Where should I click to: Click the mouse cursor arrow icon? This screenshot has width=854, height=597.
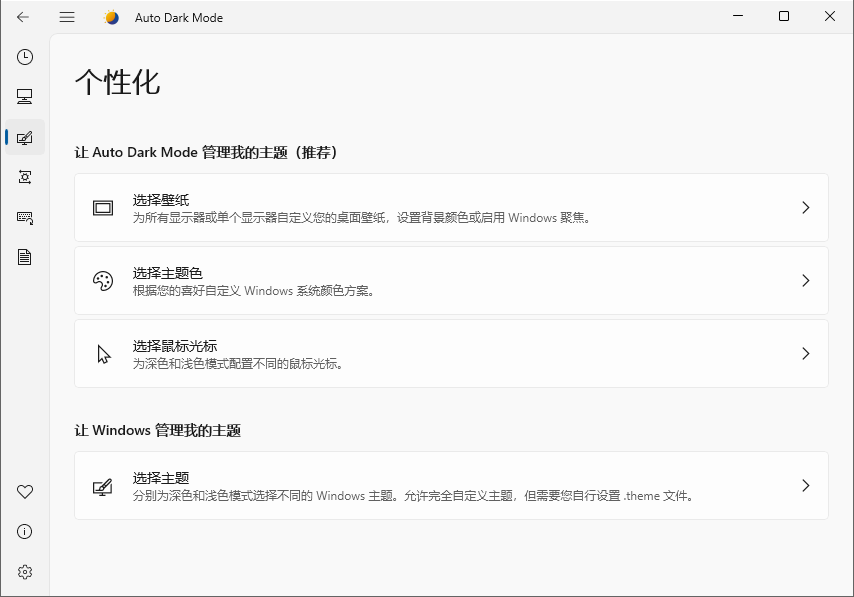pyautogui.click(x=103, y=354)
